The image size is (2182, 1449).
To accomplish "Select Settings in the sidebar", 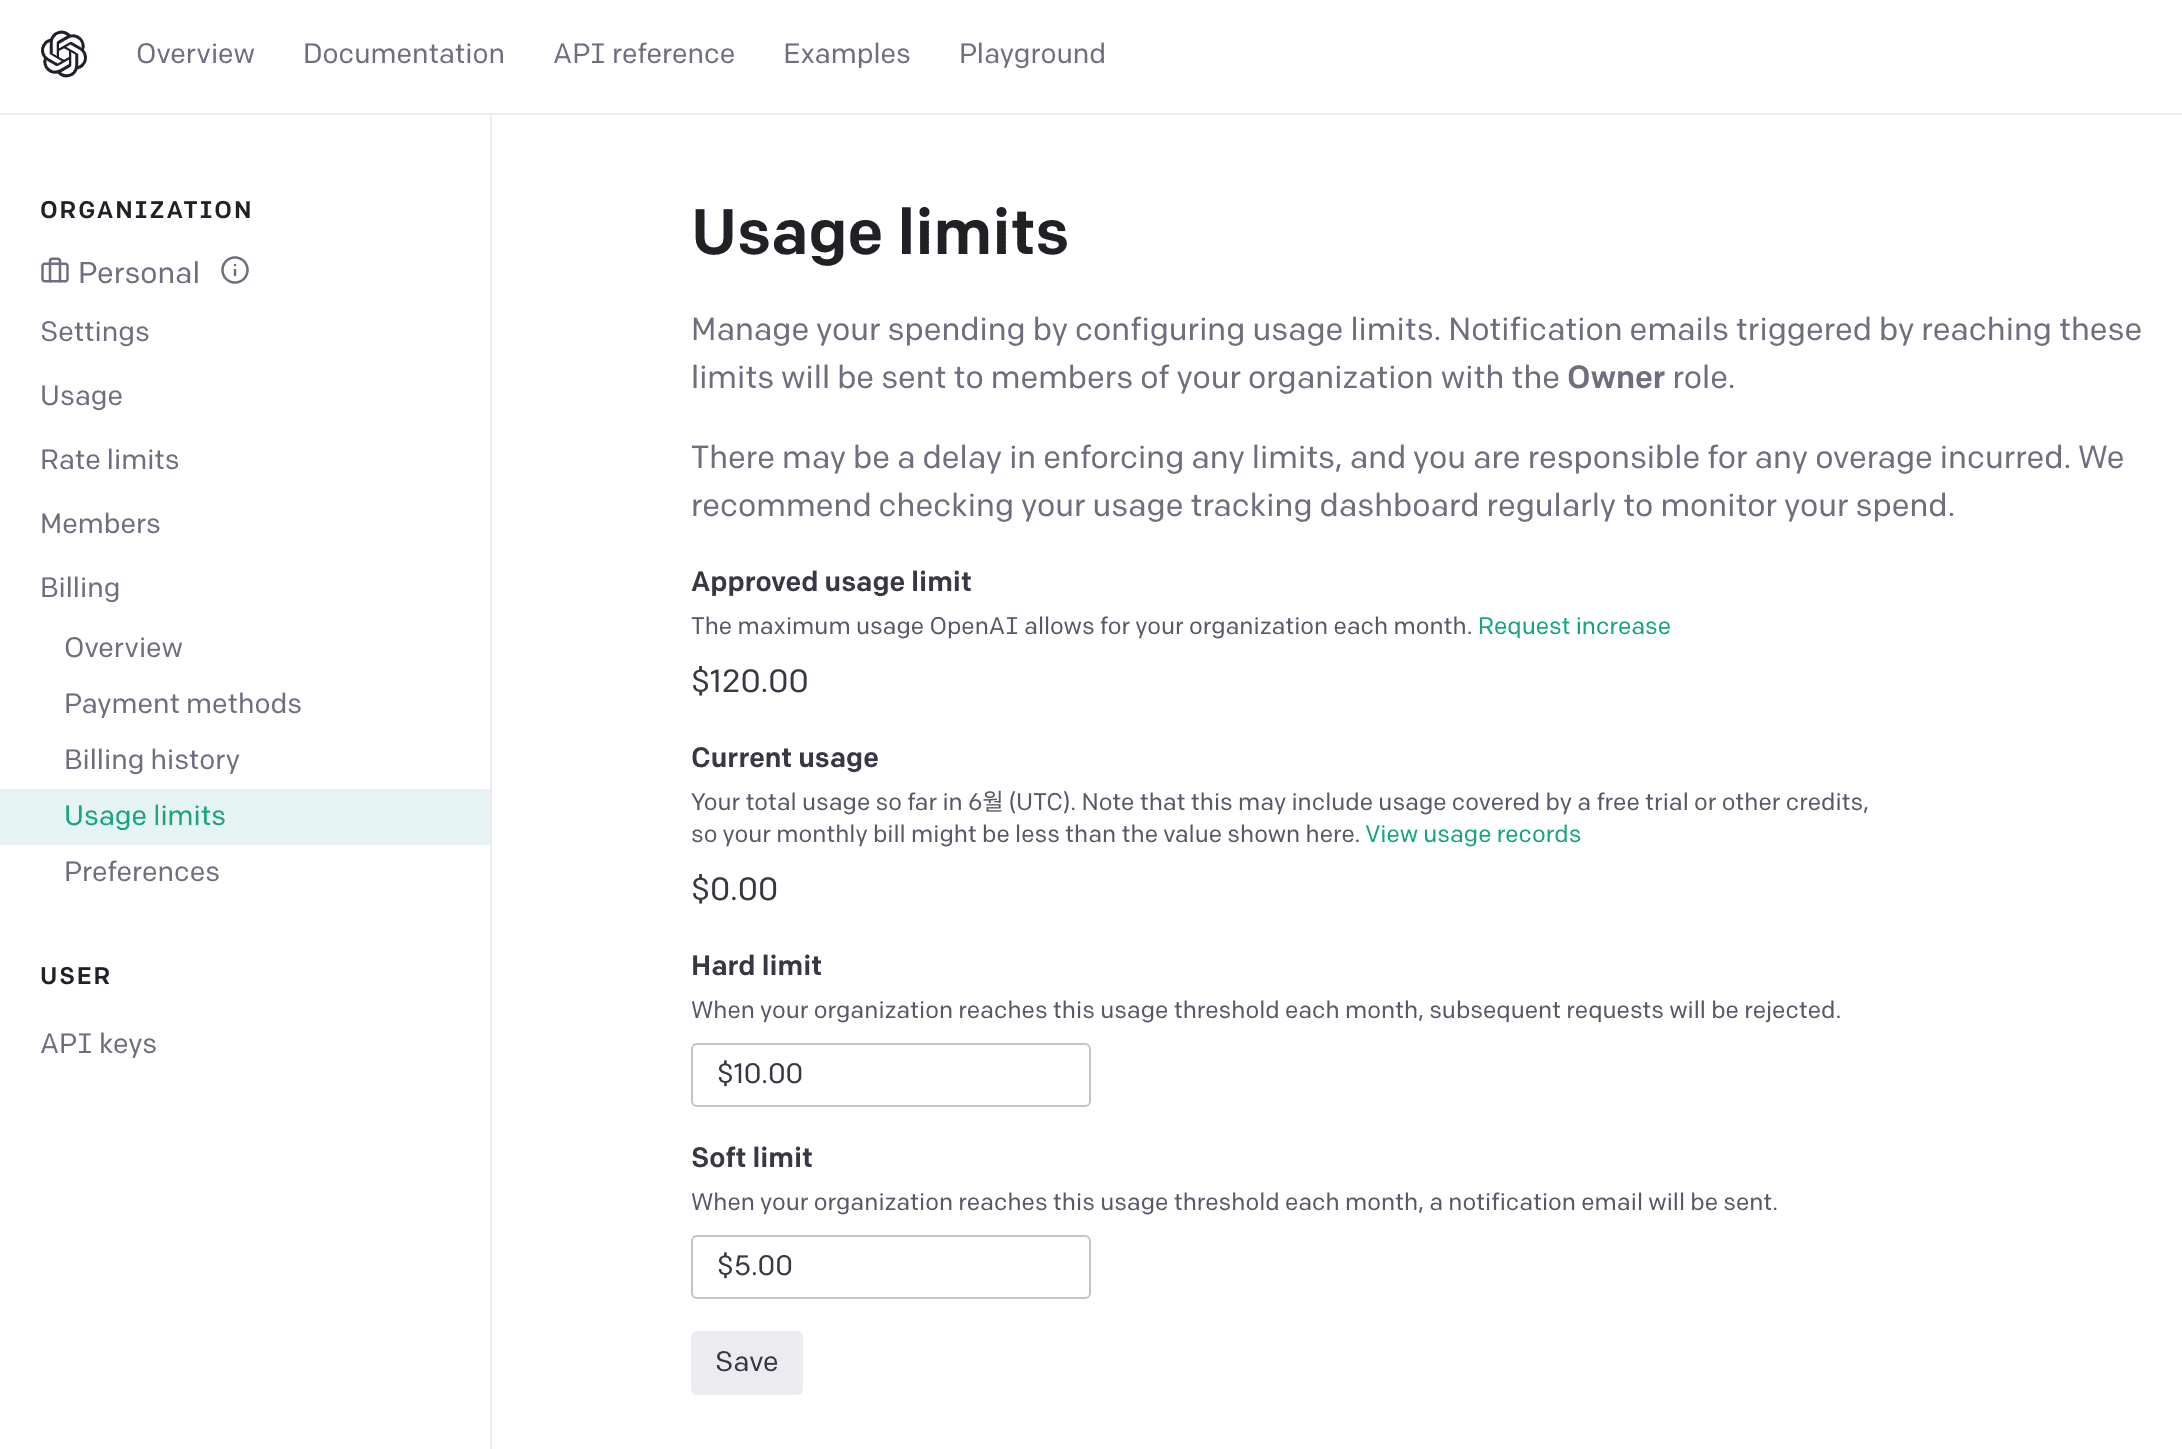I will [x=95, y=332].
